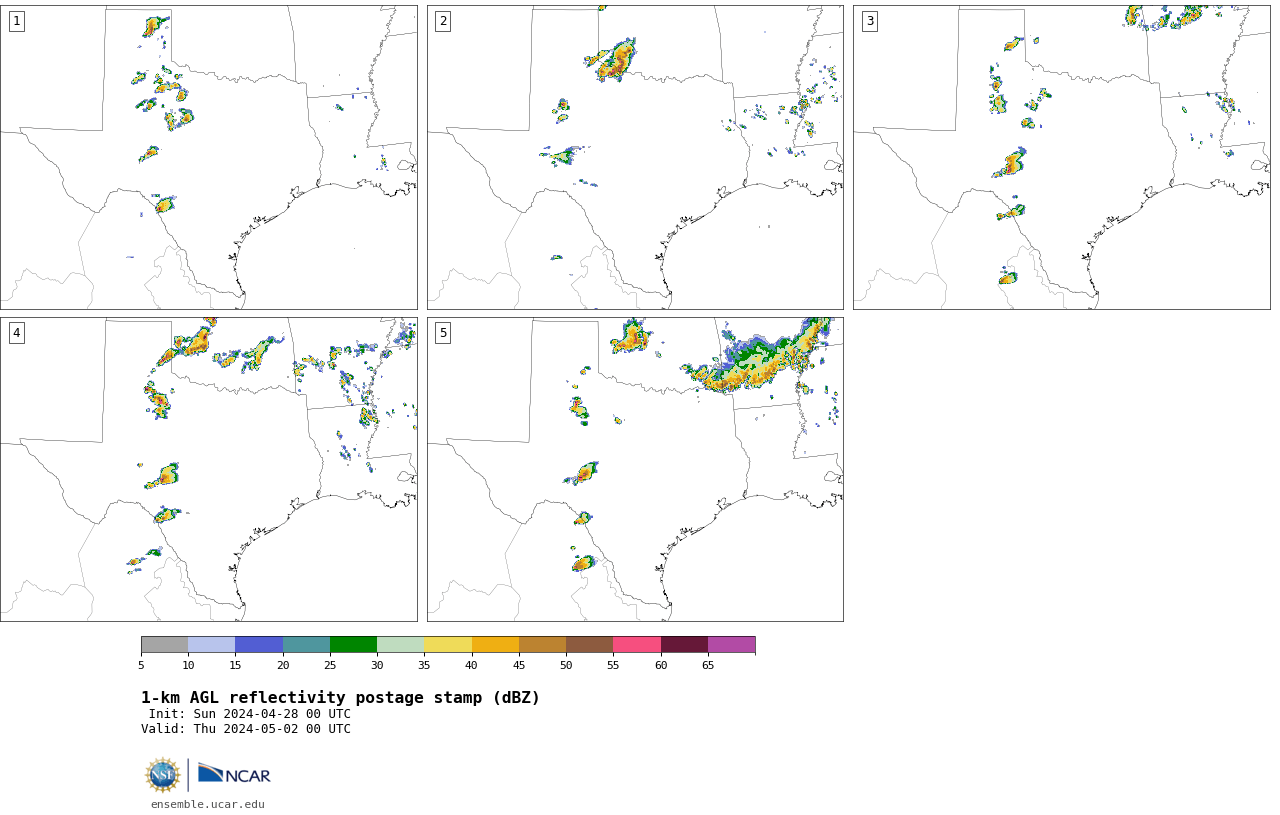Click the colorbar tick label 65
The image size is (1280, 815).
coord(708,665)
